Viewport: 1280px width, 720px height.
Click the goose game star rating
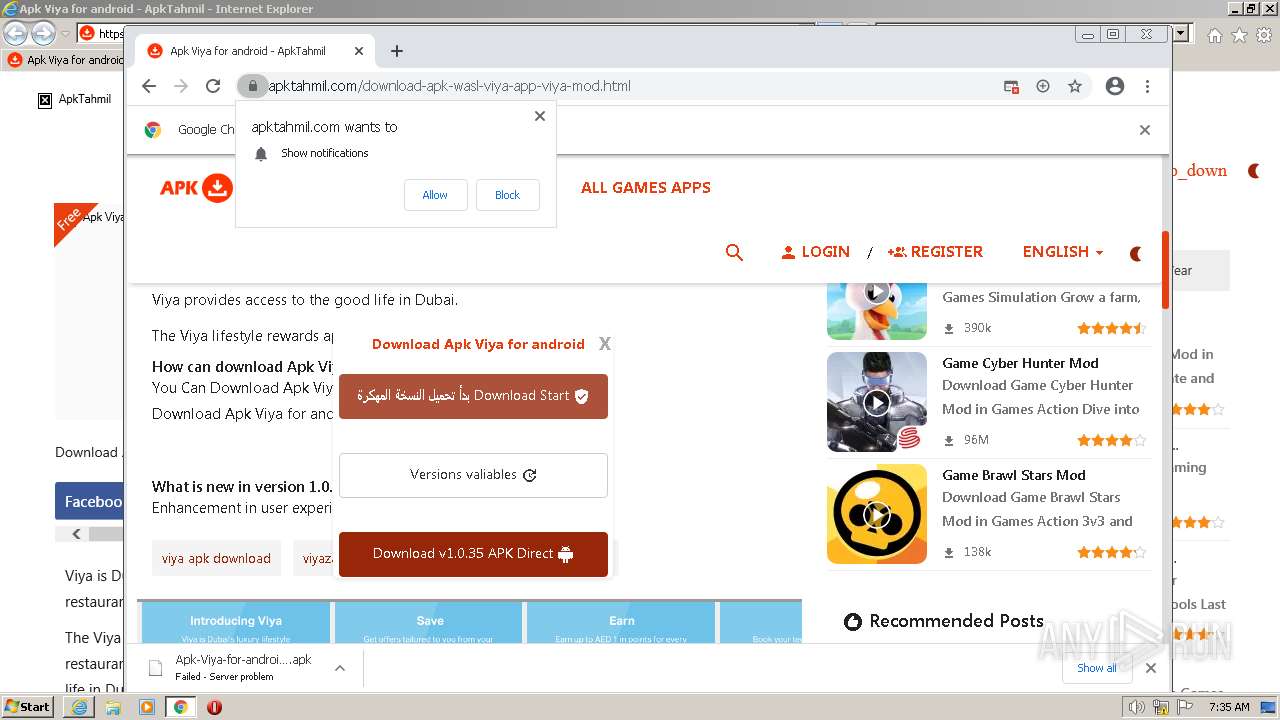(x=1111, y=328)
